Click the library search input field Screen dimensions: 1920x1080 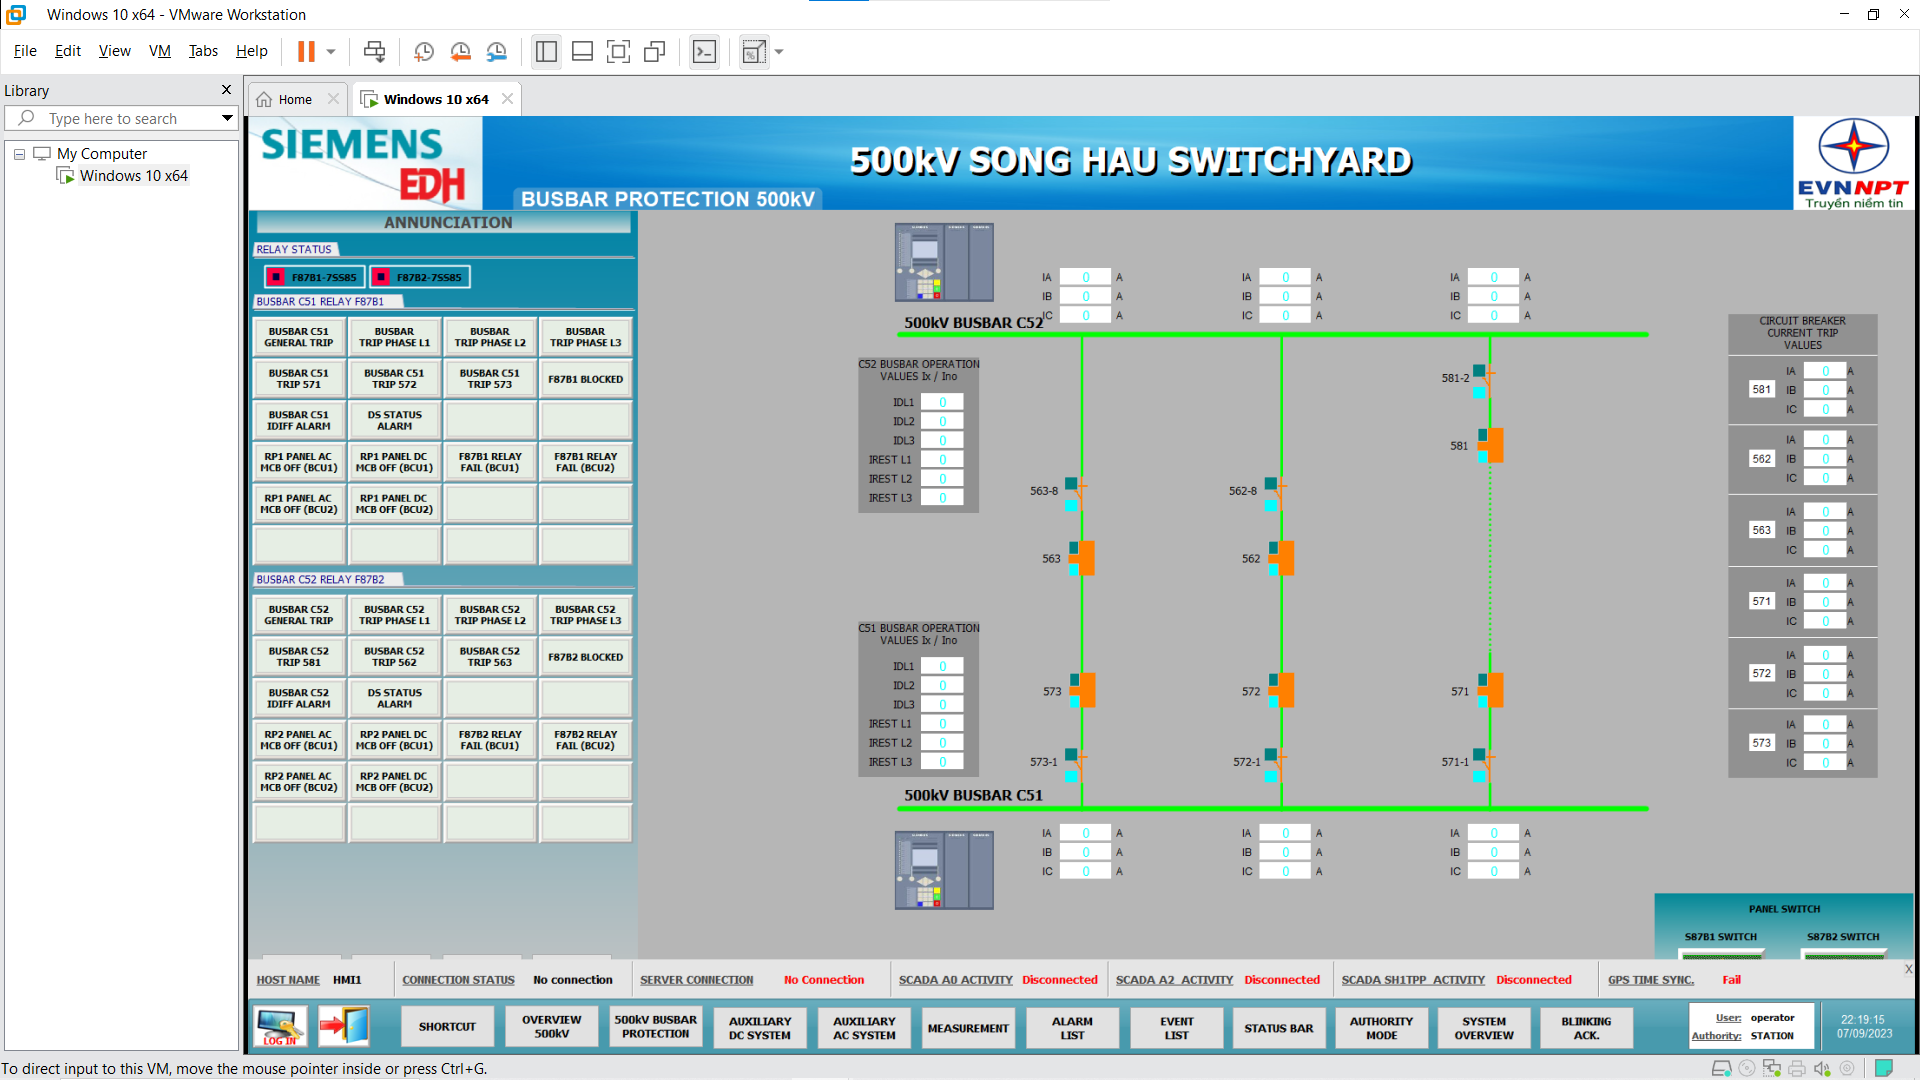pyautogui.click(x=125, y=118)
